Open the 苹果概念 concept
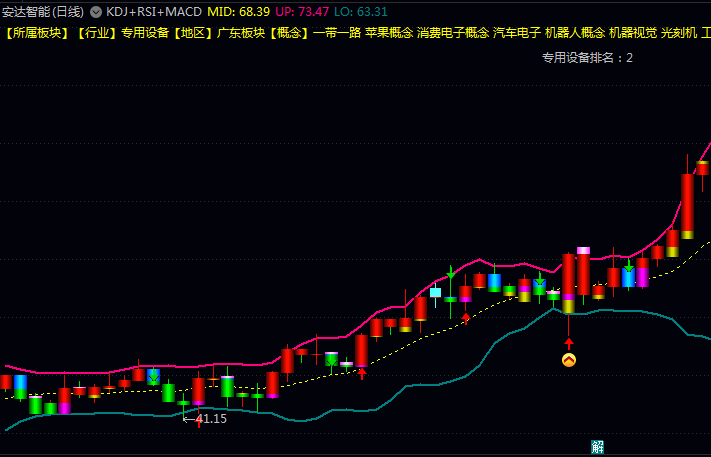This screenshot has height=457, width=711. click(x=389, y=33)
